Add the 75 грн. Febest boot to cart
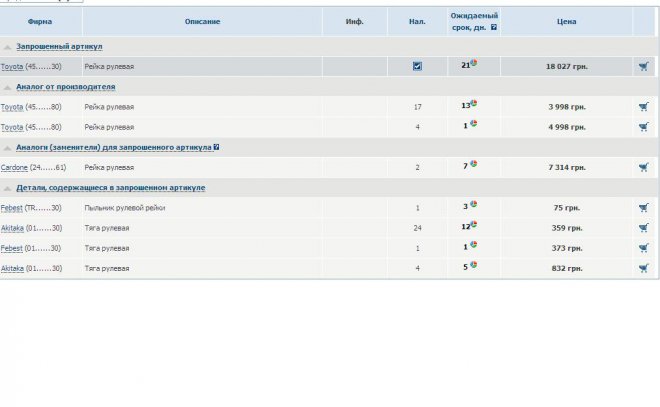660x407 pixels. pos(643,207)
